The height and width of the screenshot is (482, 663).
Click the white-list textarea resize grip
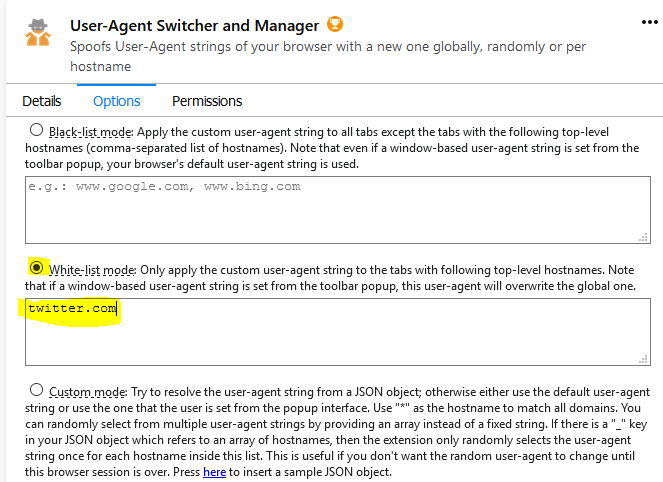coord(643,359)
